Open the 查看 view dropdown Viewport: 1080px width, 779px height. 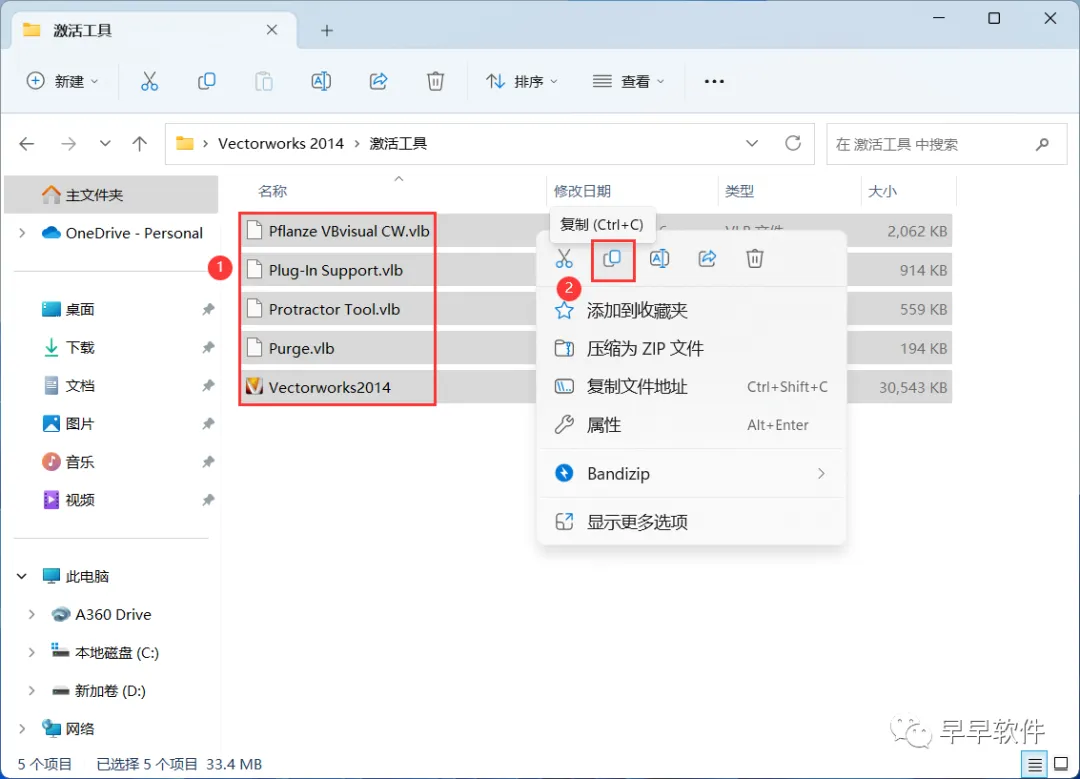628,81
